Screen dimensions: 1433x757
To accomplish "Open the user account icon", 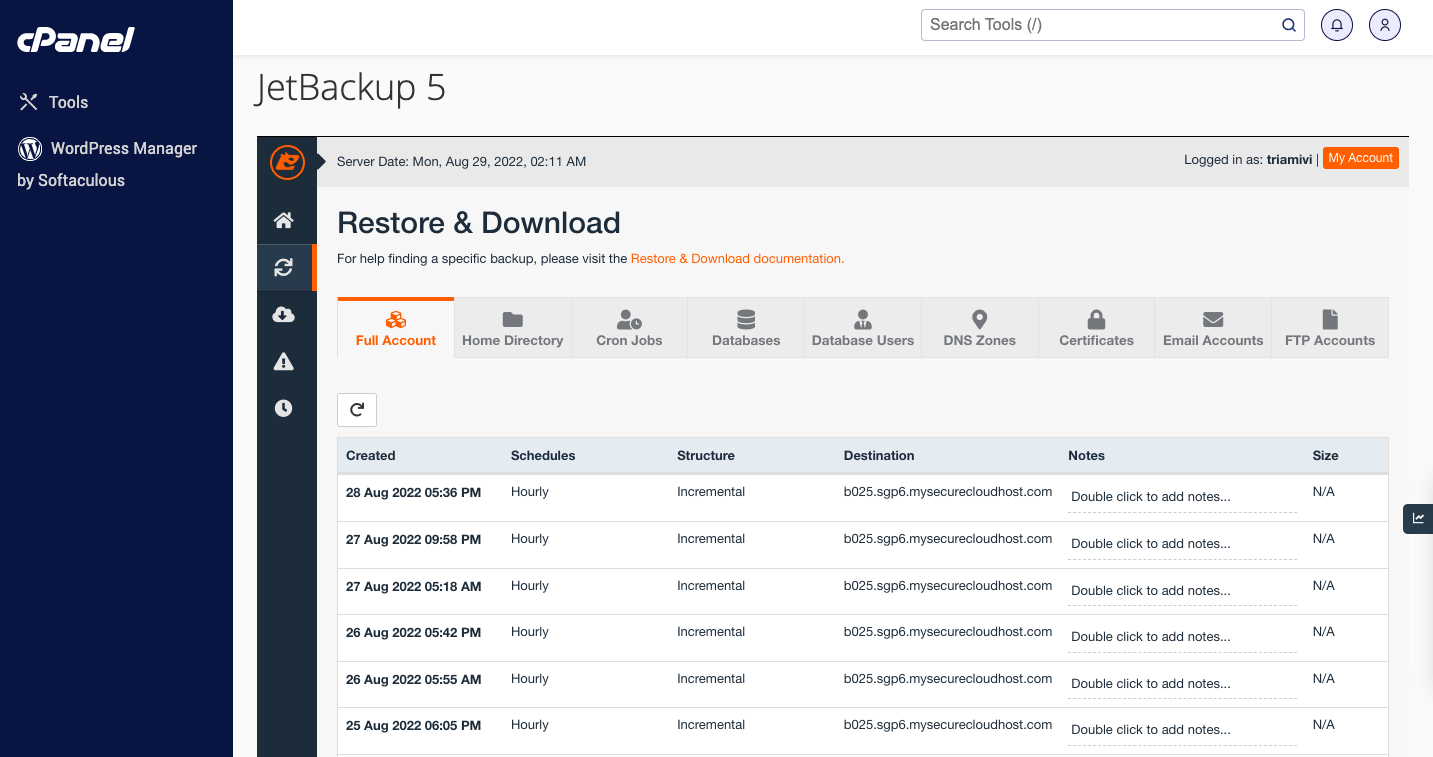I will coord(1385,26).
